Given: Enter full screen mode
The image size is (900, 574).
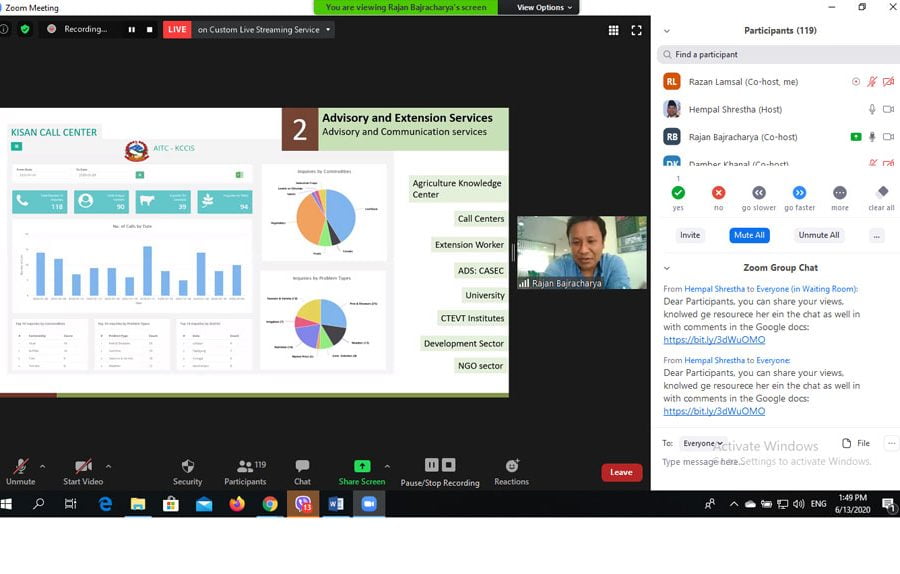Looking at the screenshot, I should click(636, 30).
